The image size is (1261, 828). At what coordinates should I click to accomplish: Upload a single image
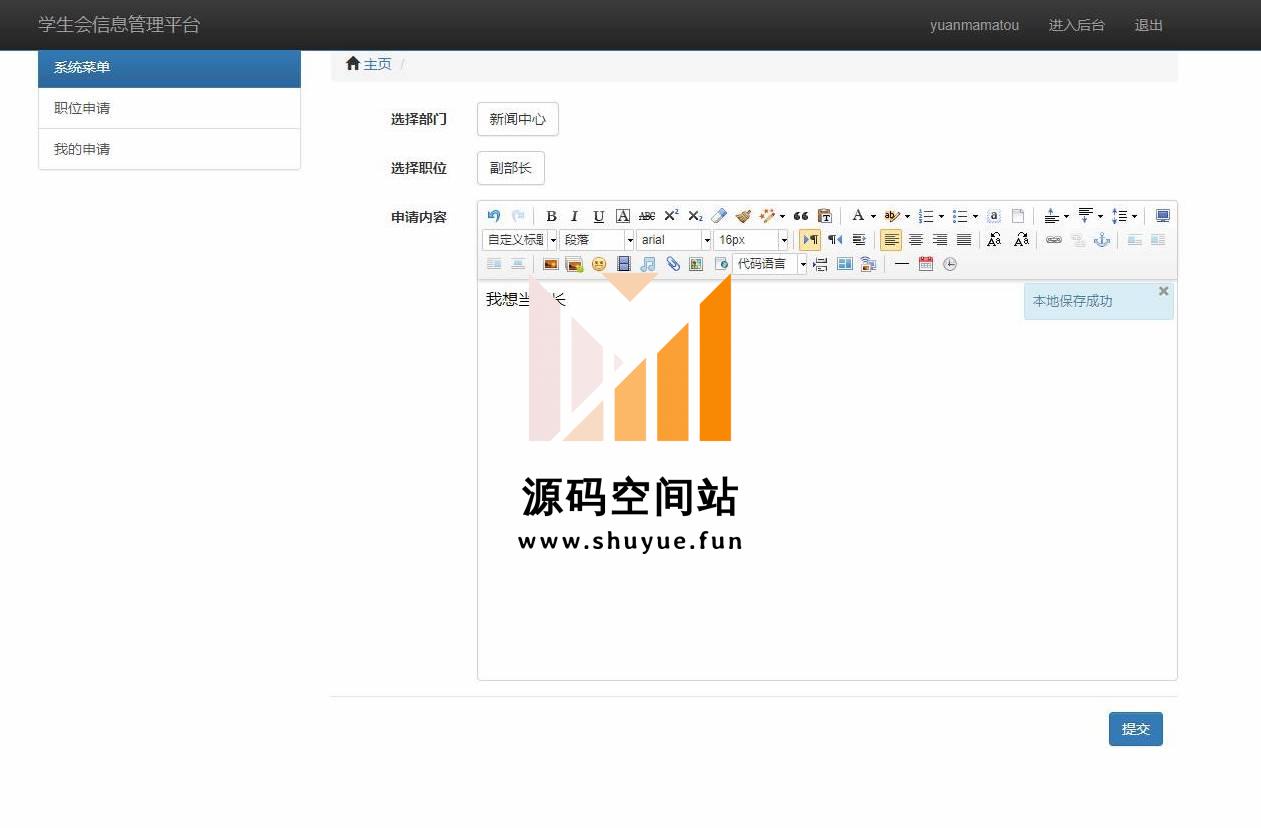click(550, 264)
